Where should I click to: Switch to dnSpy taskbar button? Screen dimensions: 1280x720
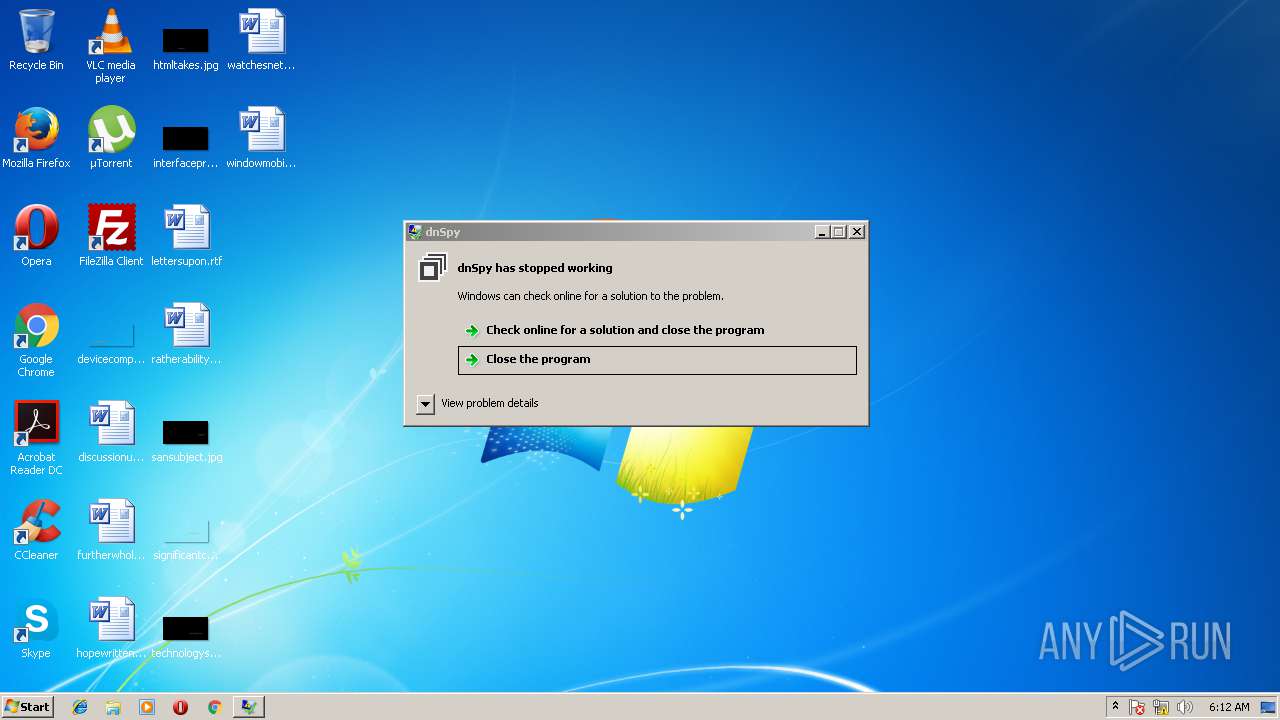click(248, 707)
